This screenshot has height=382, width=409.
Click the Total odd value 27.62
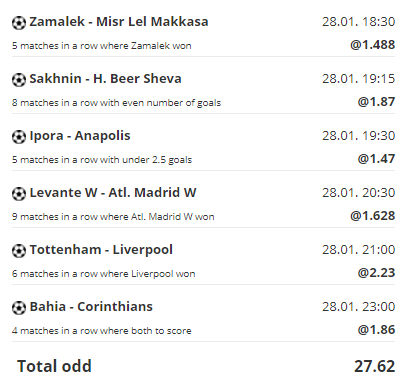[375, 366]
